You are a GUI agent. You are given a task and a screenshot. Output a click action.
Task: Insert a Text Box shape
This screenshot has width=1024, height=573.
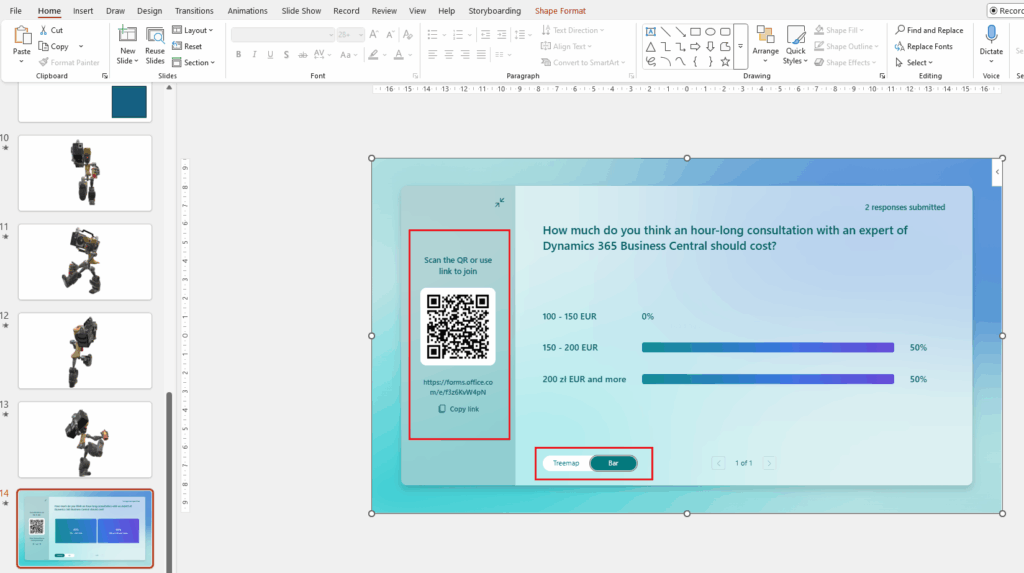650,31
